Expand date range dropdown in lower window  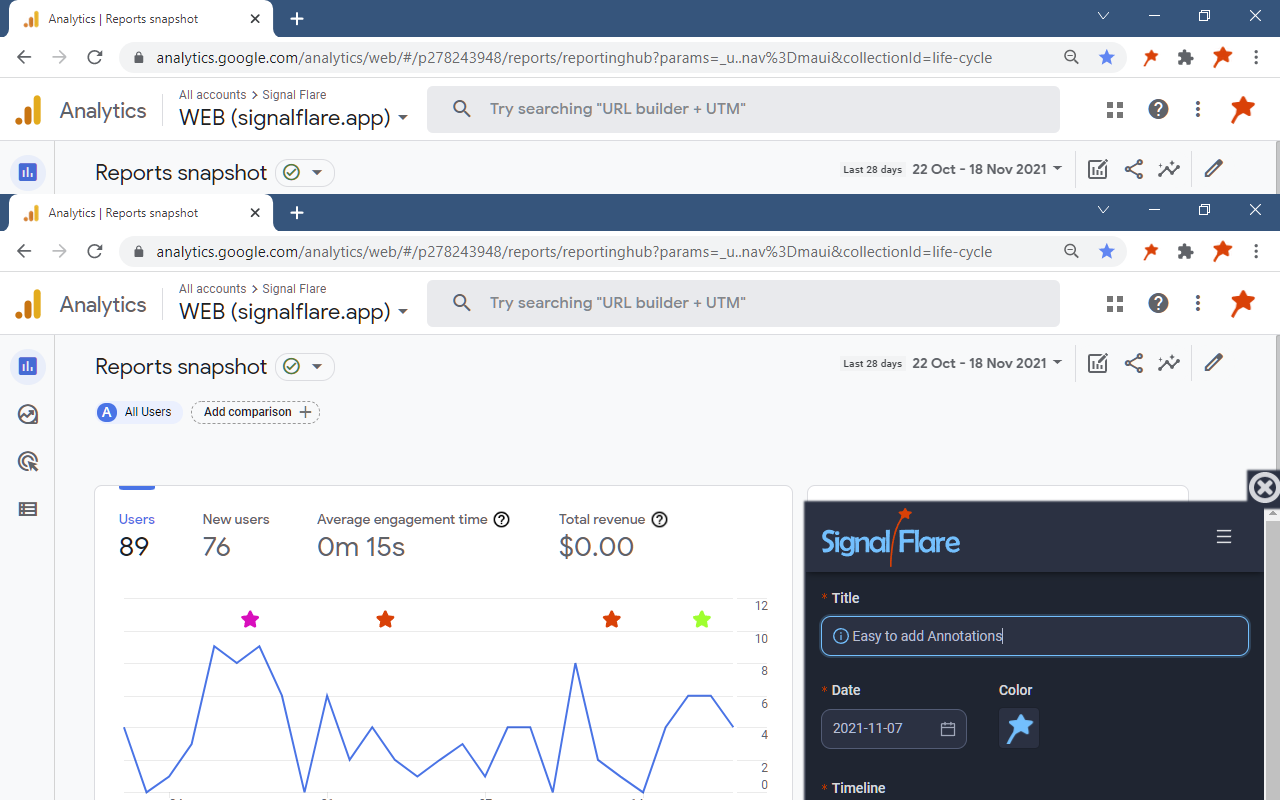(x=987, y=363)
